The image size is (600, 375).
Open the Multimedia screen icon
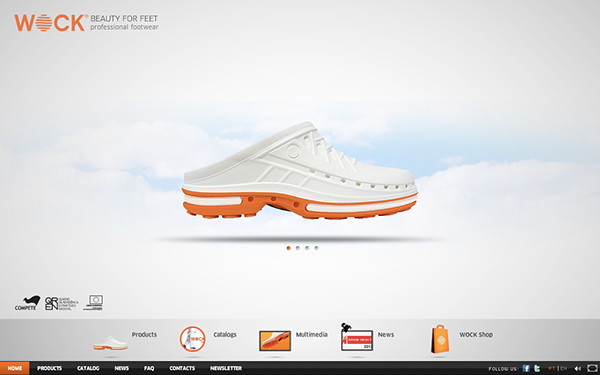click(x=275, y=341)
